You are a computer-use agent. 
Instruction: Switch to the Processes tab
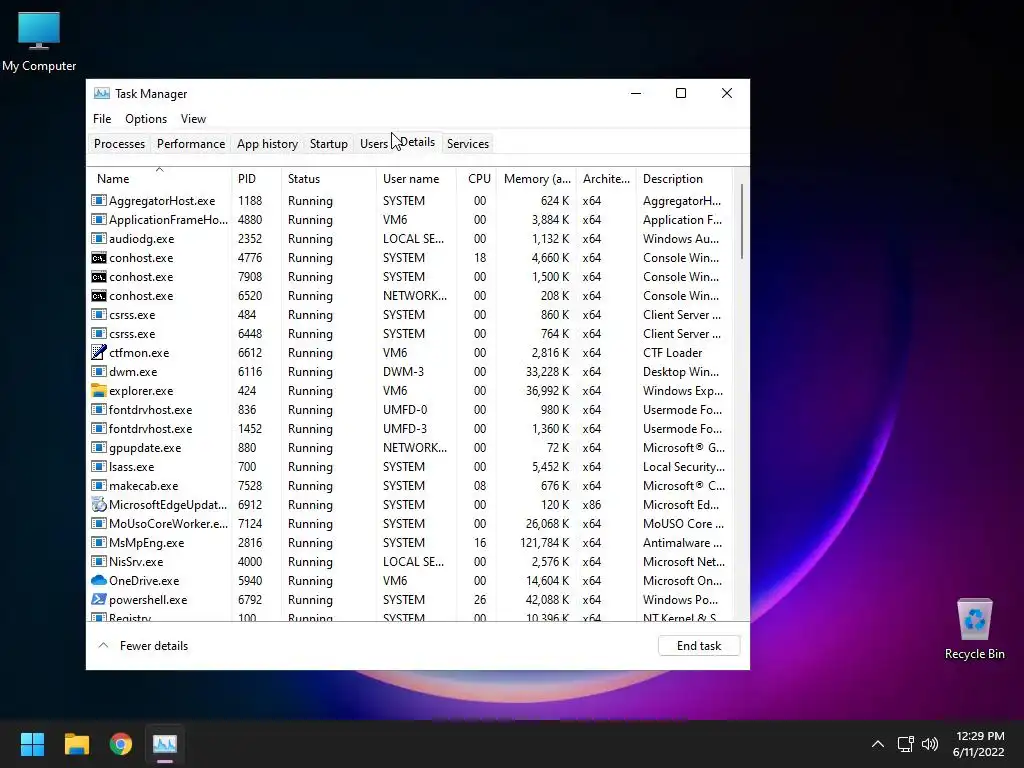point(120,144)
